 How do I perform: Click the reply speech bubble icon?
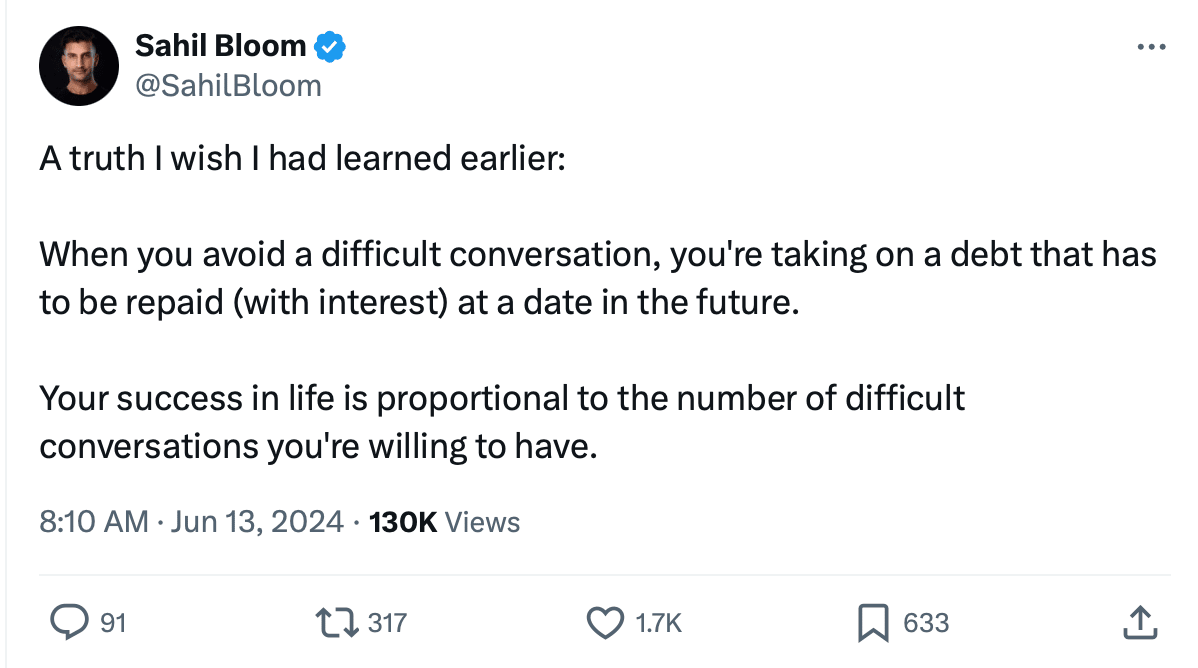tap(68, 623)
